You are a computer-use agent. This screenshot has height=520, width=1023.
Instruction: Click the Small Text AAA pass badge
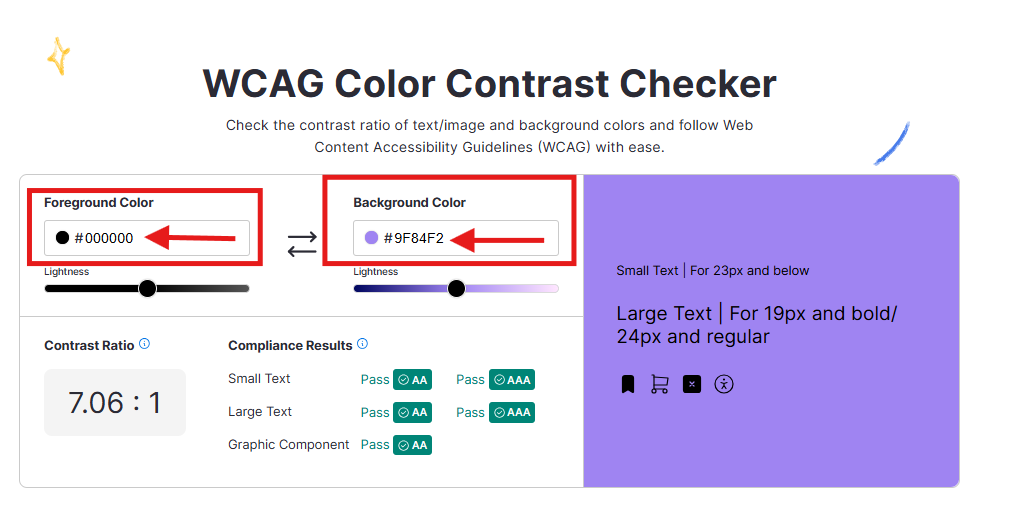511,380
